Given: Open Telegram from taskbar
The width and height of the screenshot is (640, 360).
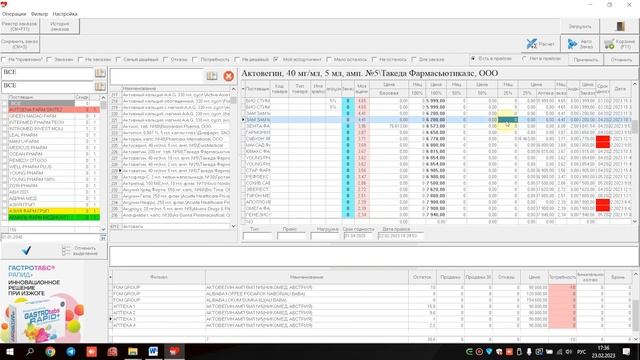Looking at the screenshot, I should (x=71, y=352).
